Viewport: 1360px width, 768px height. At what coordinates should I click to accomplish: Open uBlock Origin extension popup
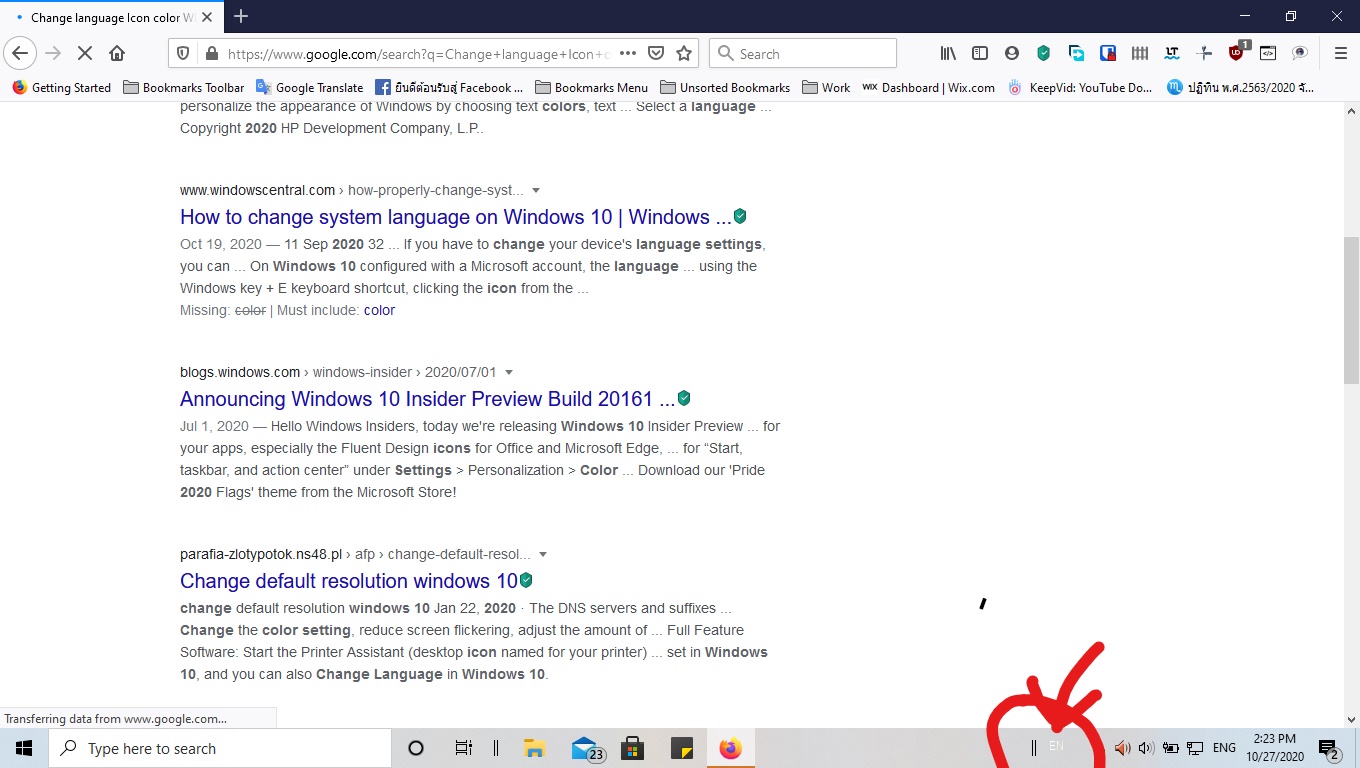click(1237, 52)
